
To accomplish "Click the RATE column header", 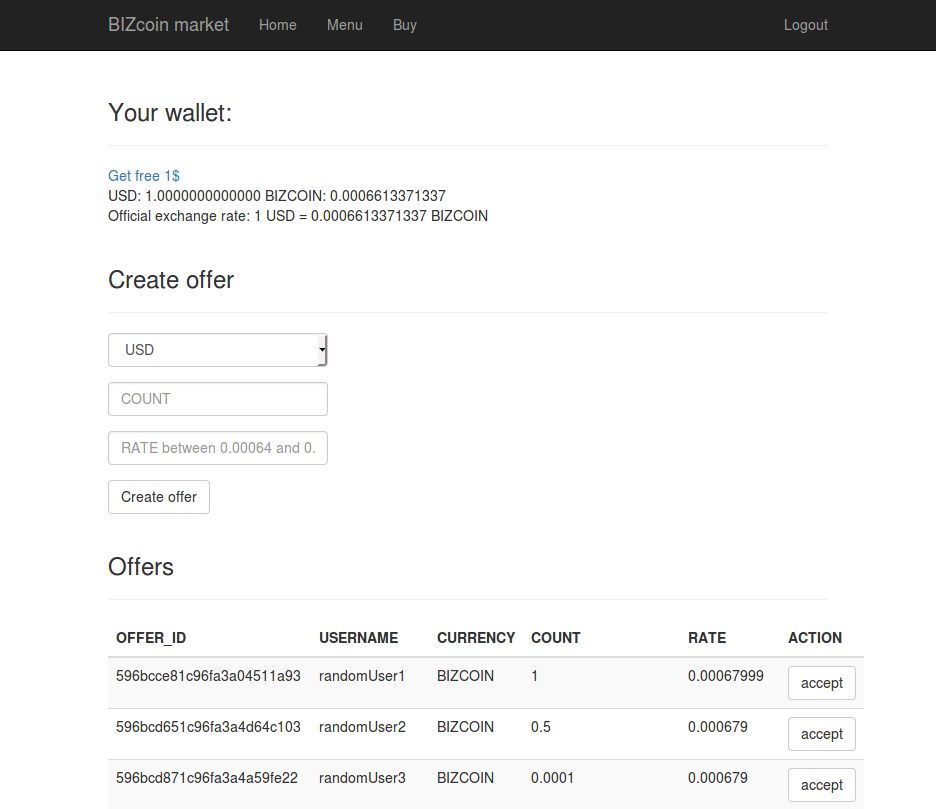I will pos(706,638).
